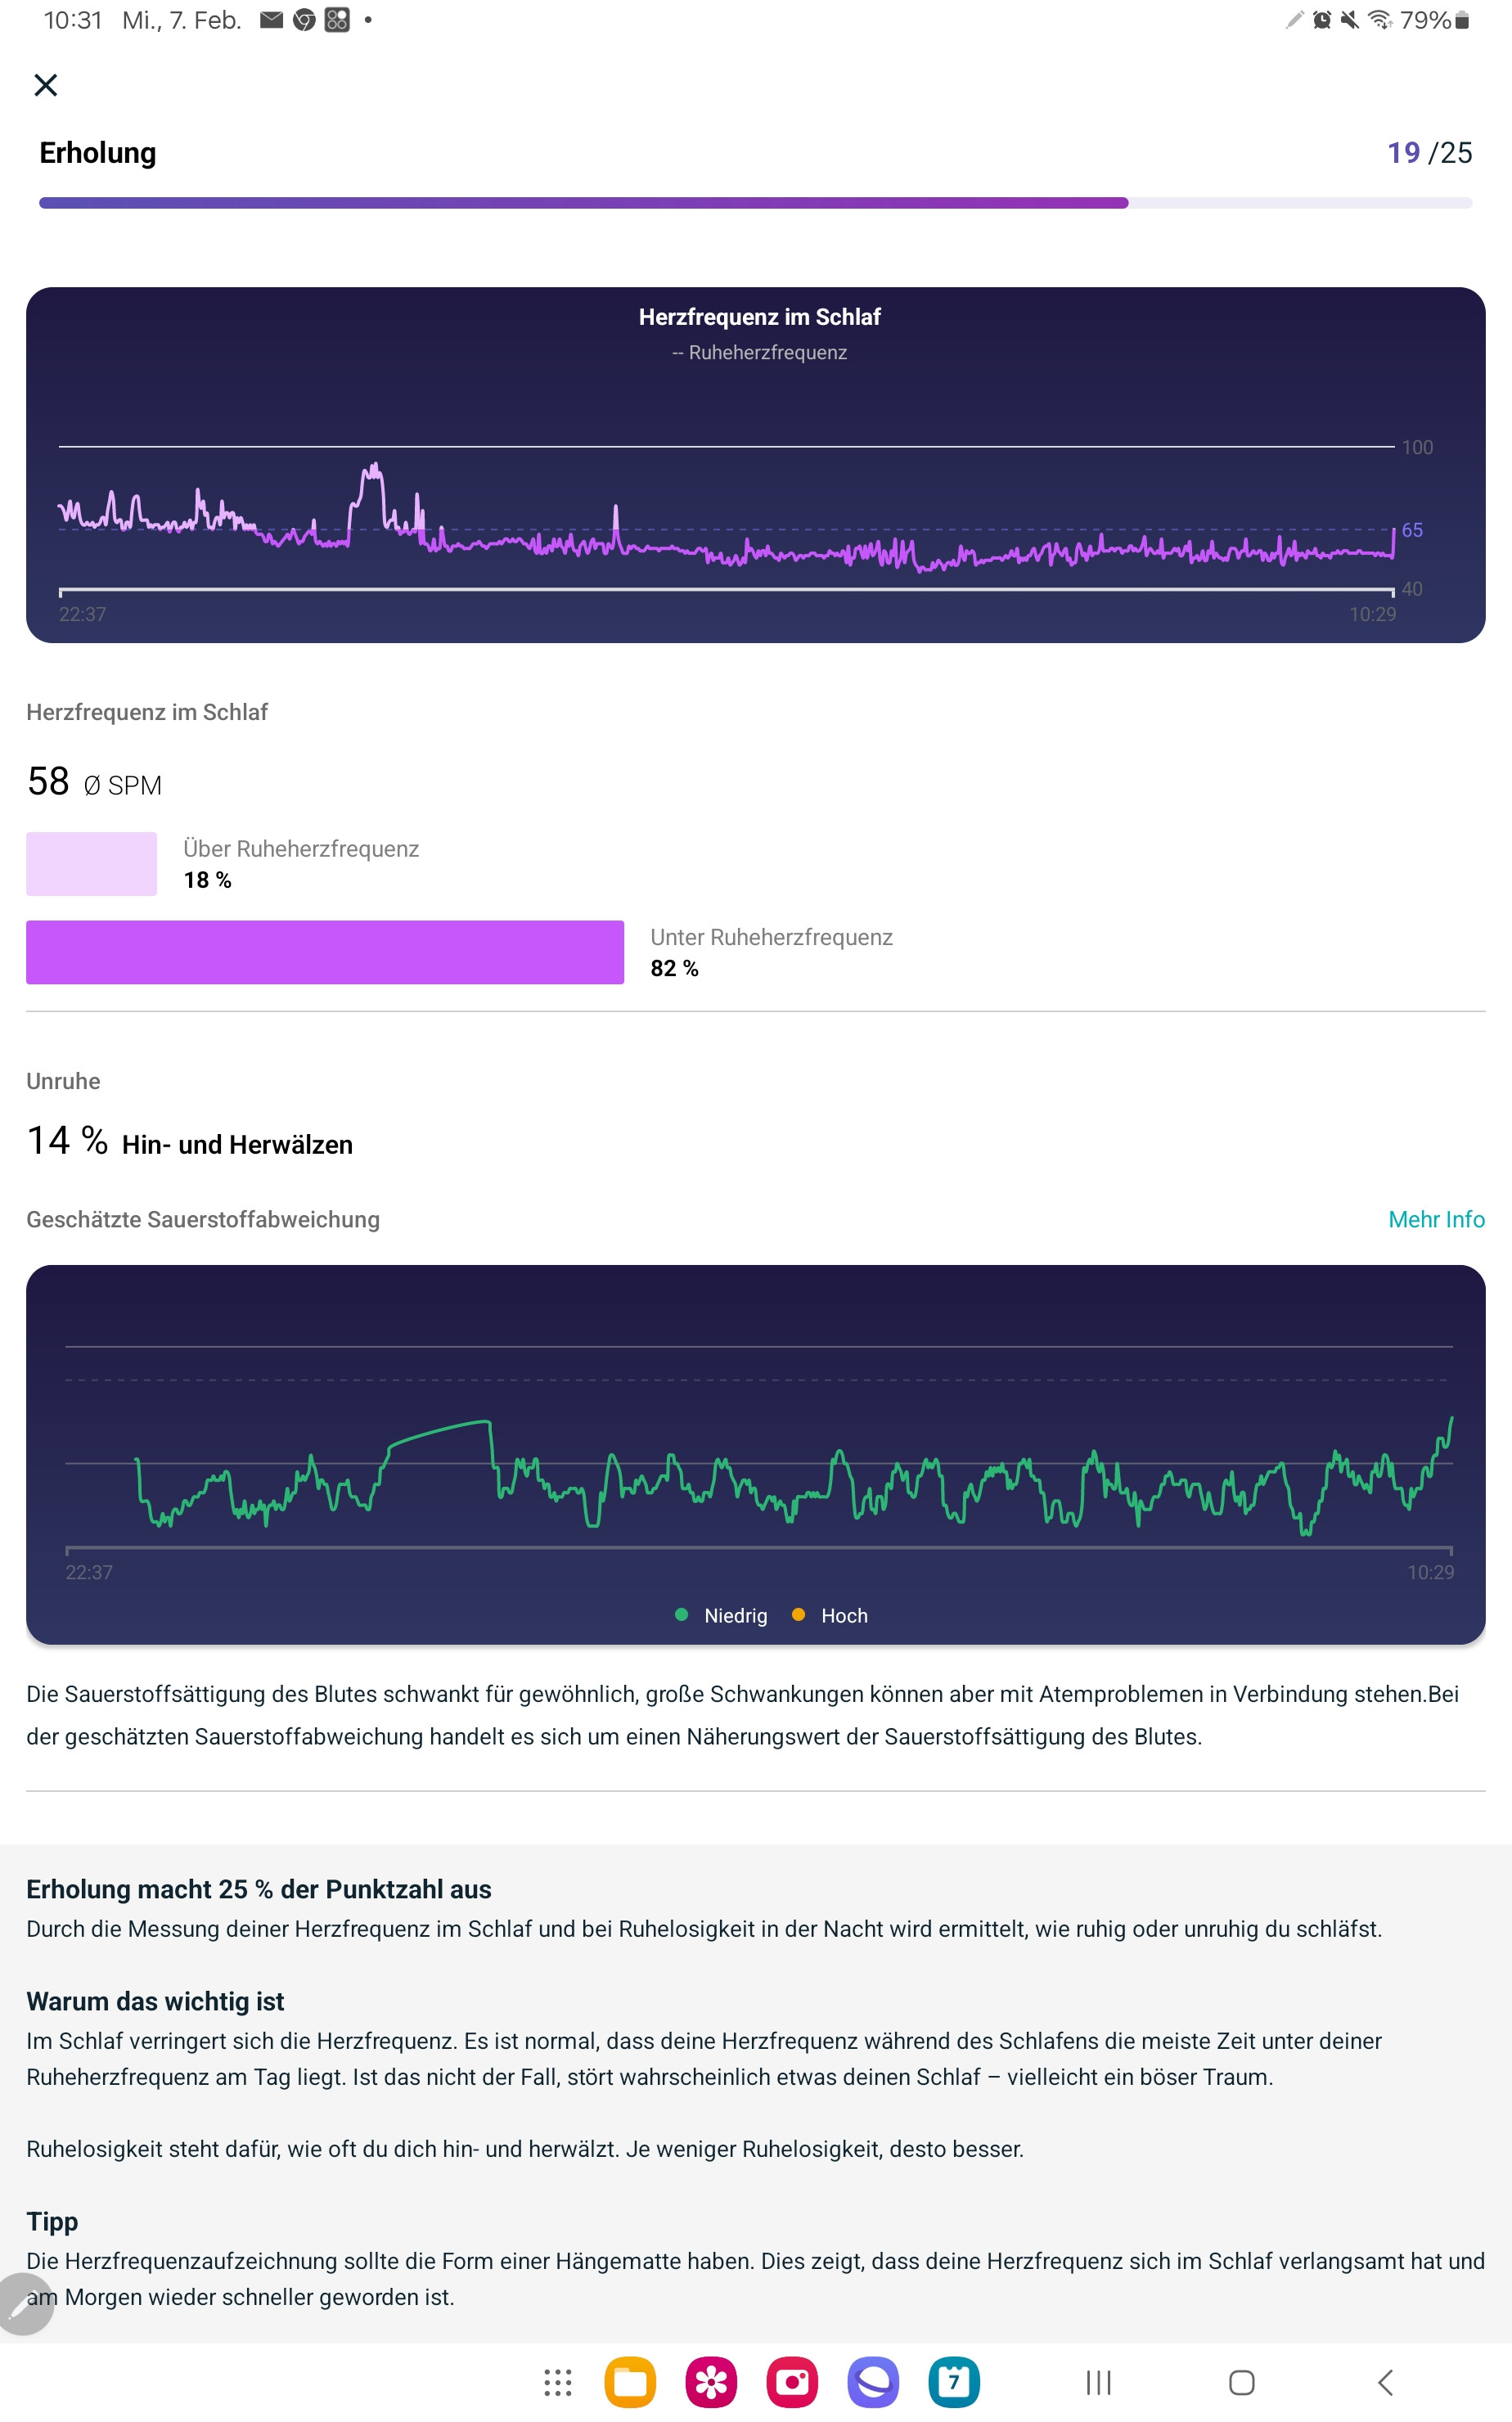Open the app drawer grid icon
The image size is (1512, 2422).
(x=558, y=2383)
